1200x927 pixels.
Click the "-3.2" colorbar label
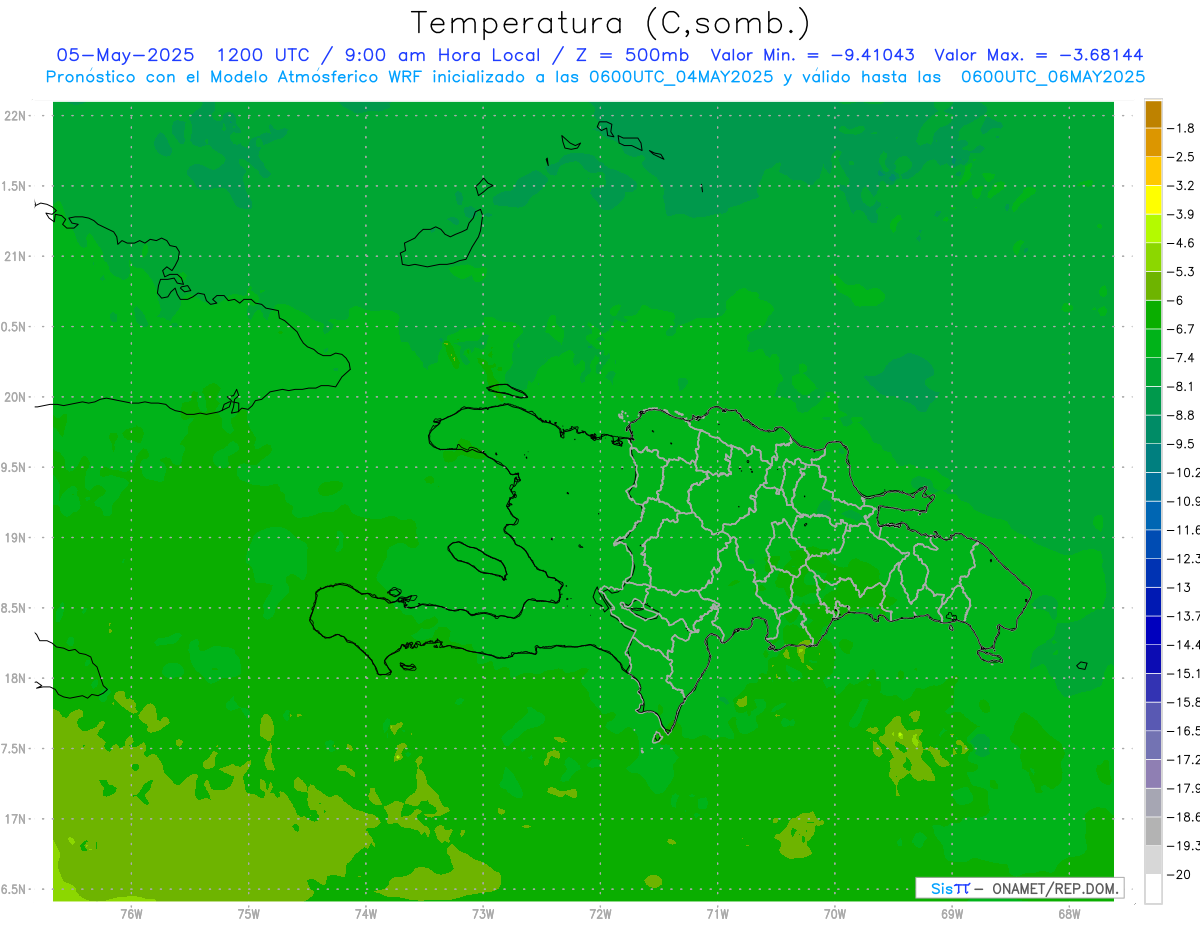[1181, 186]
